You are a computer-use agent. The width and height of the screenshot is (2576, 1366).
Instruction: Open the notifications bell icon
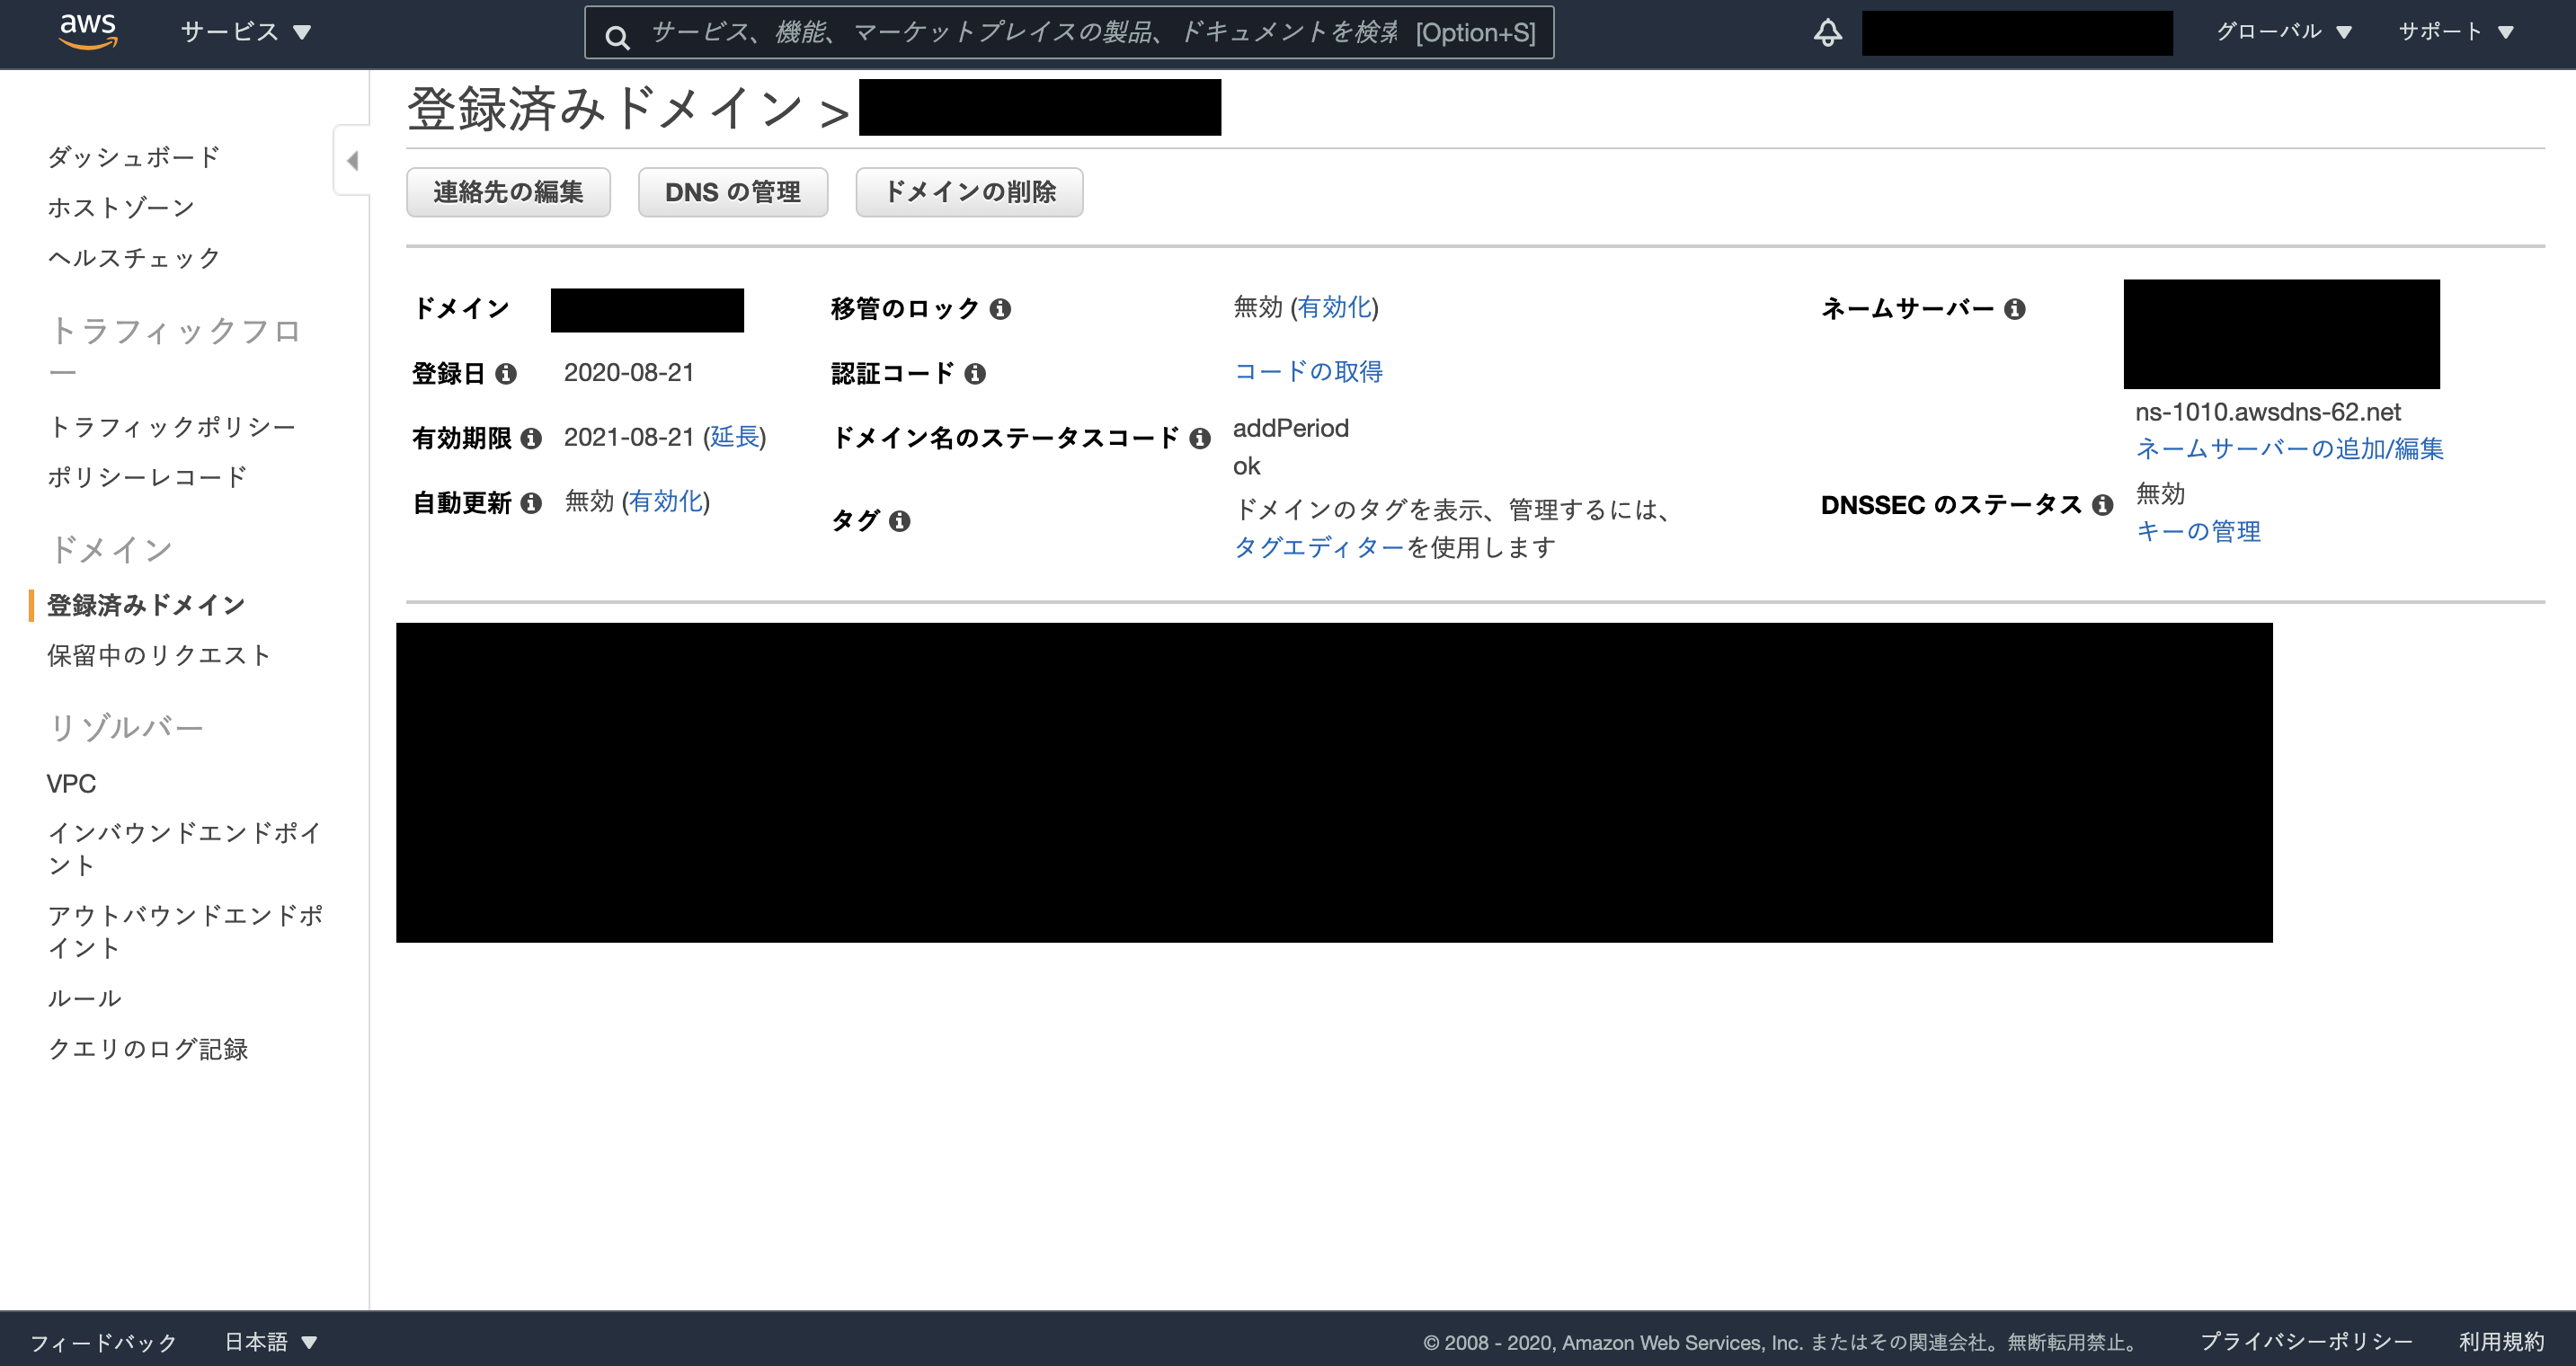[x=1827, y=32]
